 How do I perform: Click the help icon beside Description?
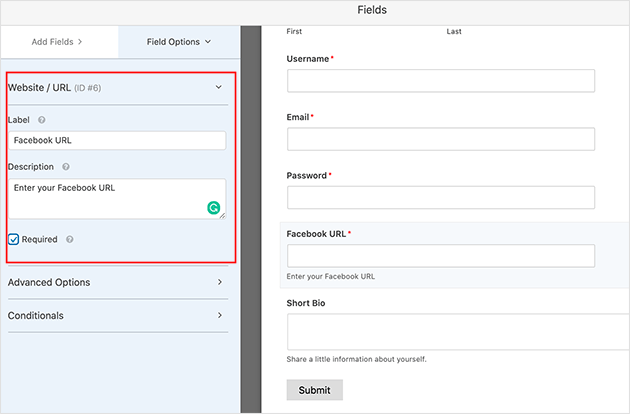(x=66, y=167)
